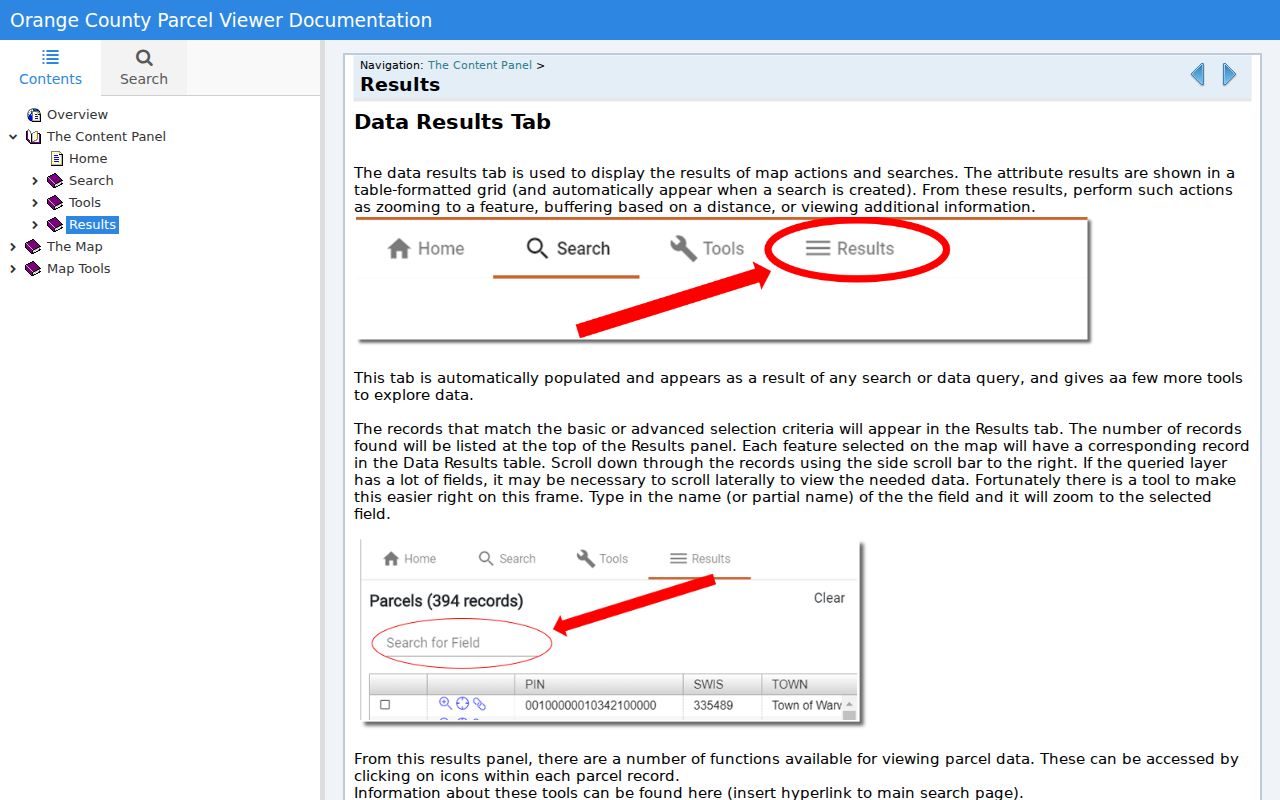The height and width of the screenshot is (800, 1280).
Task: Click the page icon next to Home
Action: (x=56, y=159)
